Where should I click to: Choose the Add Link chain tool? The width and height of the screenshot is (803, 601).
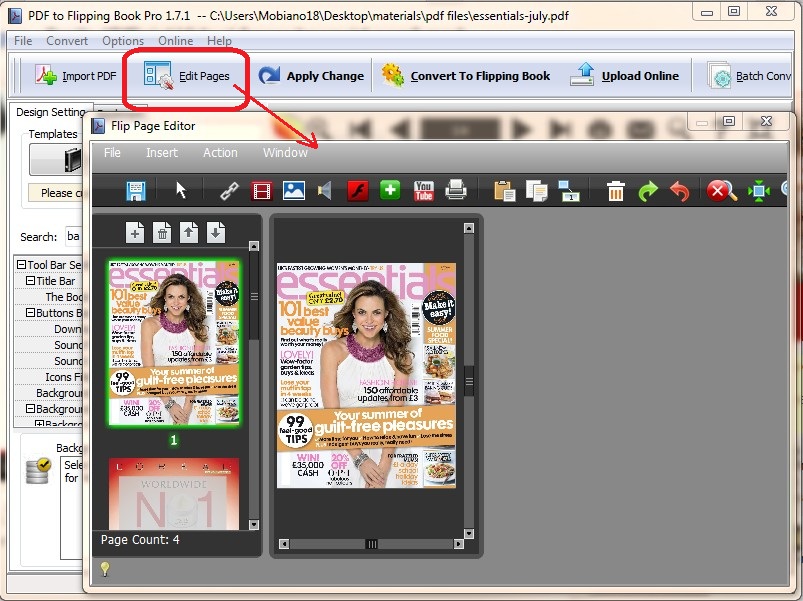229,191
